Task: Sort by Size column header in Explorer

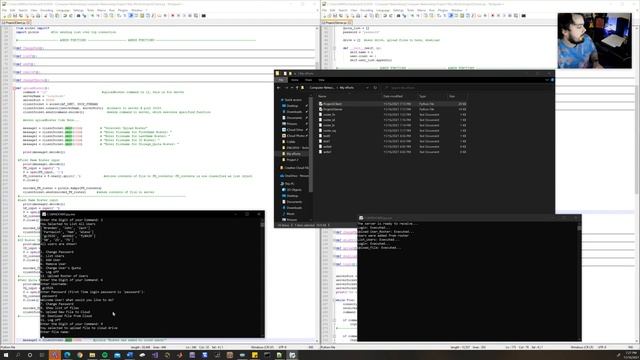Action: (x=452, y=96)
